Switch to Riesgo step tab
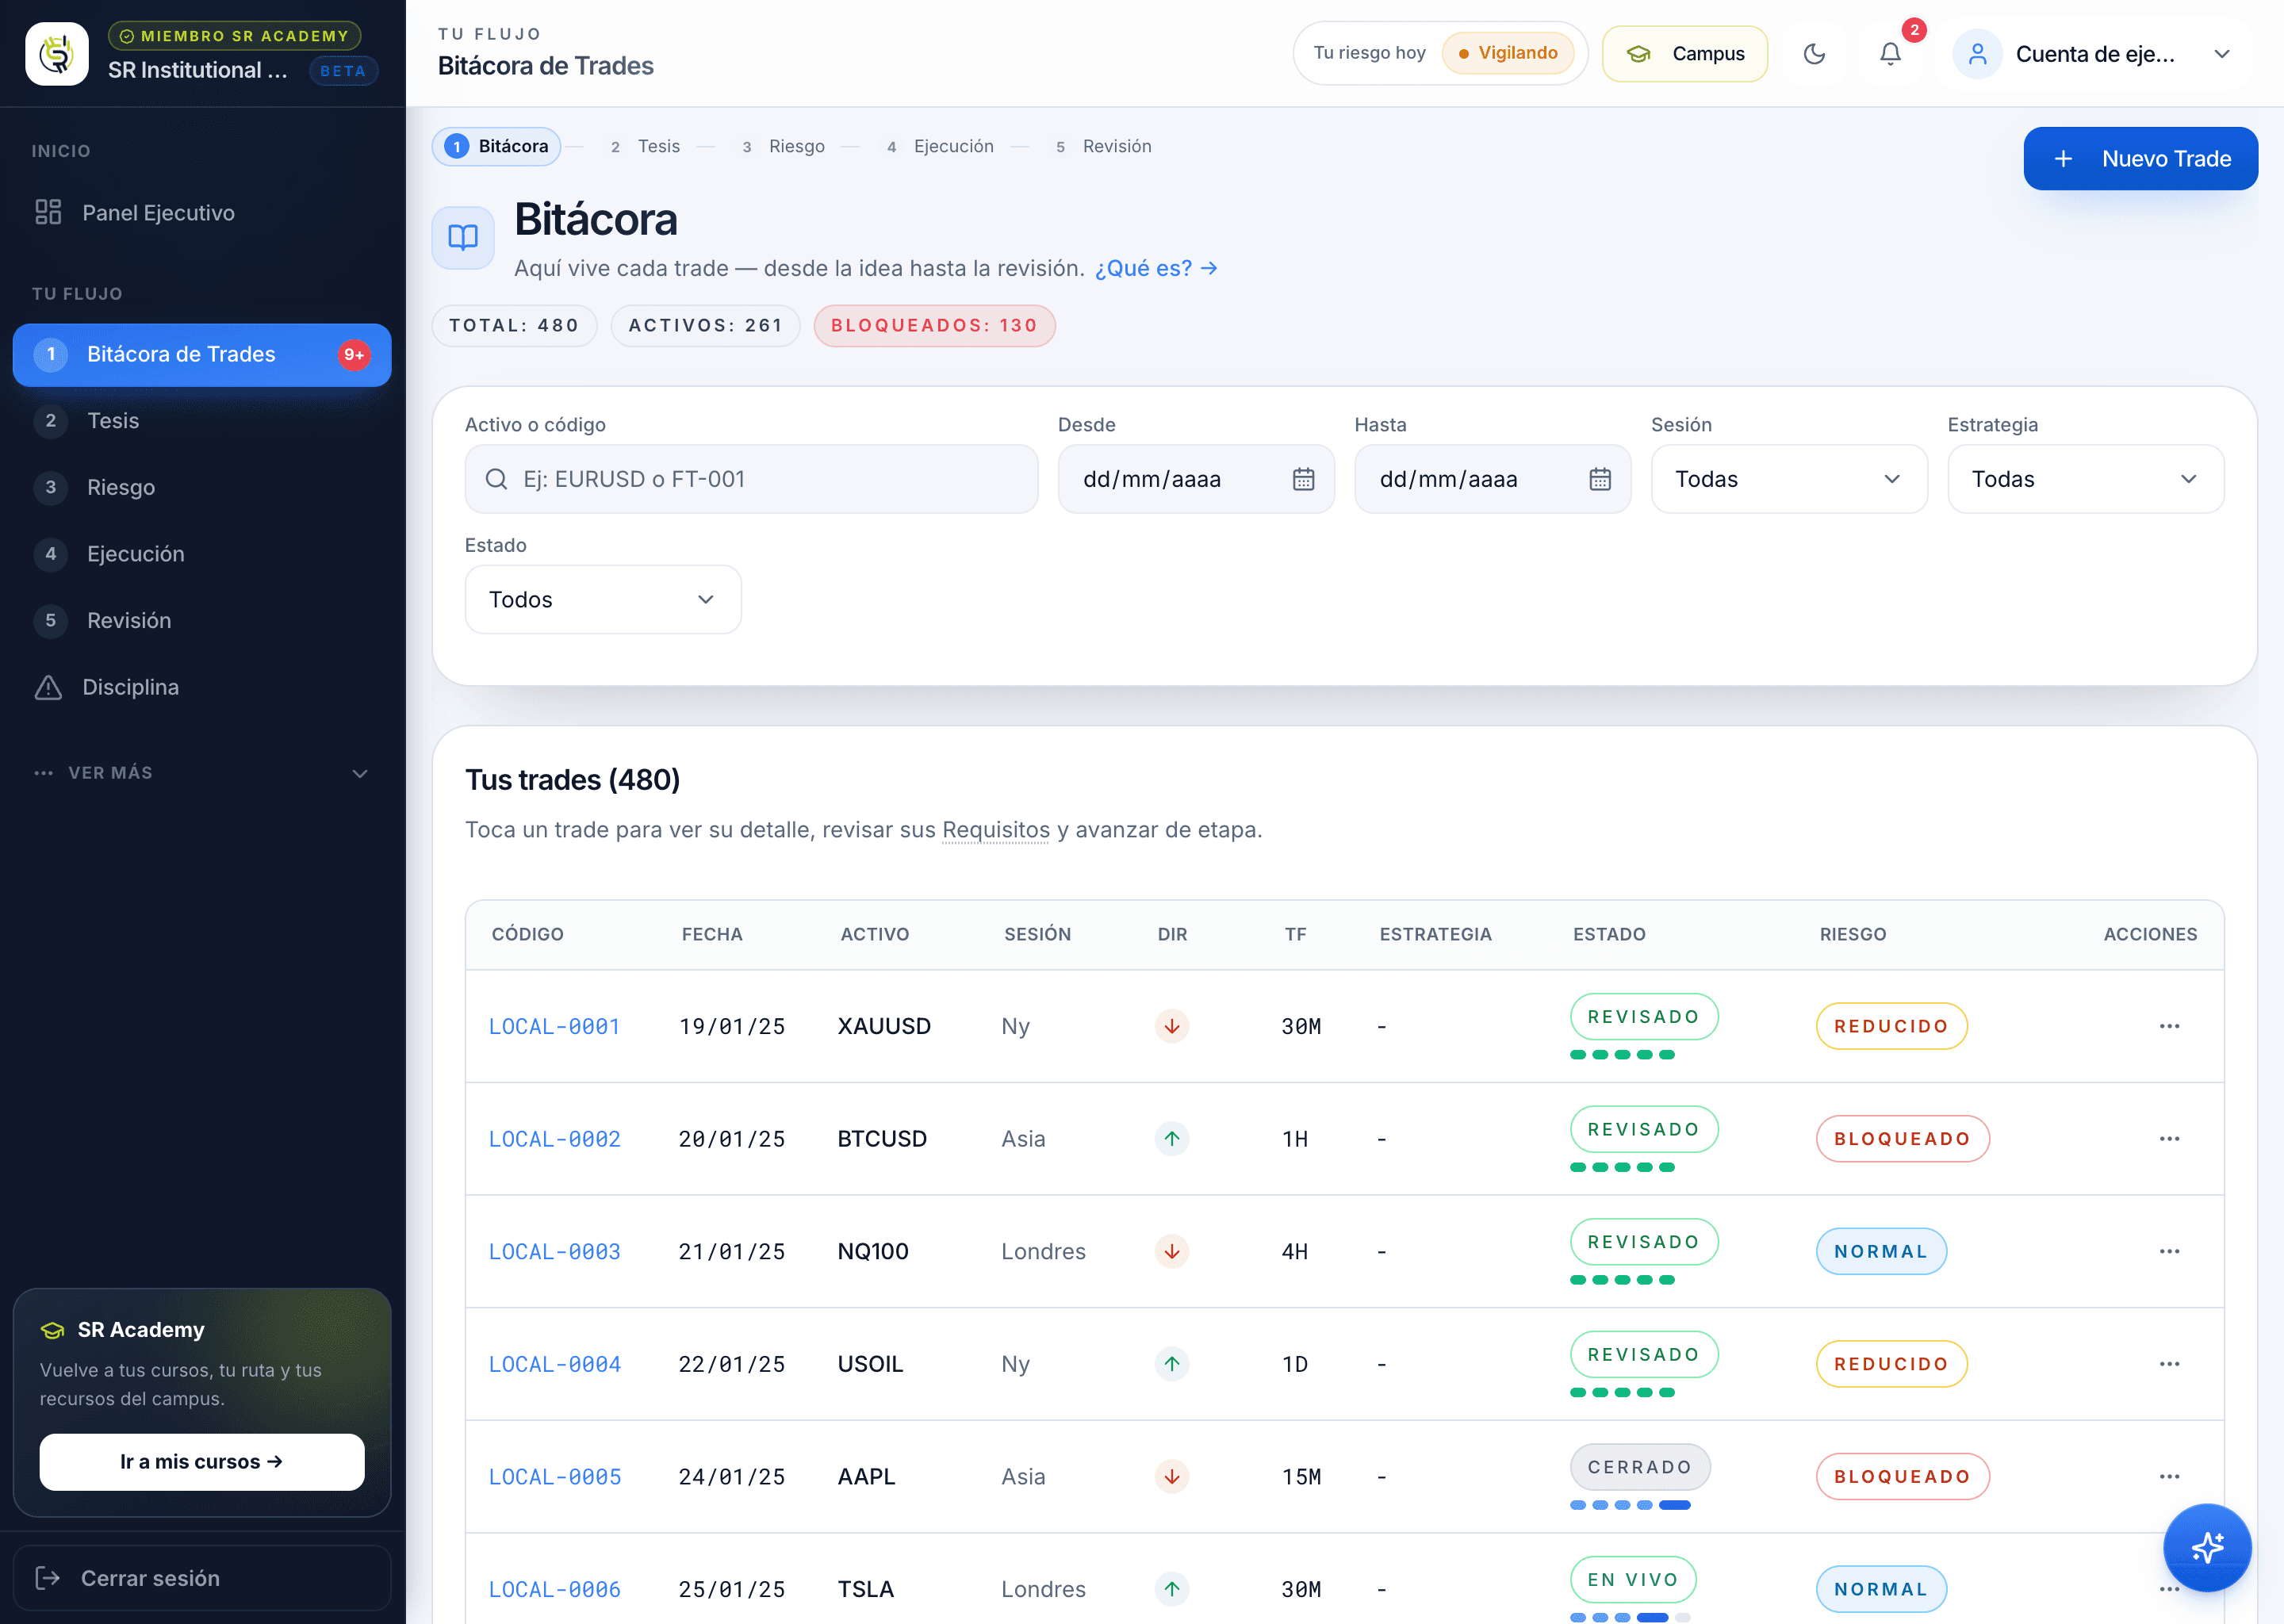Image resolution: width=2284 pixels, height=1624 pixels. tap(783, 146)
